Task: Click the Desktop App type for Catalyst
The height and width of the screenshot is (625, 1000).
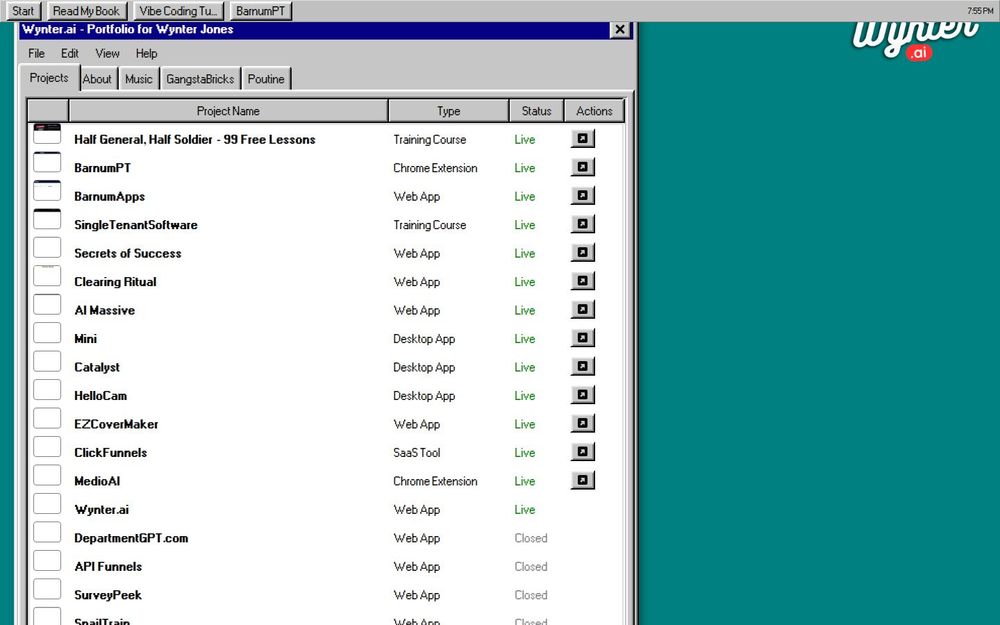Action: 424,367
